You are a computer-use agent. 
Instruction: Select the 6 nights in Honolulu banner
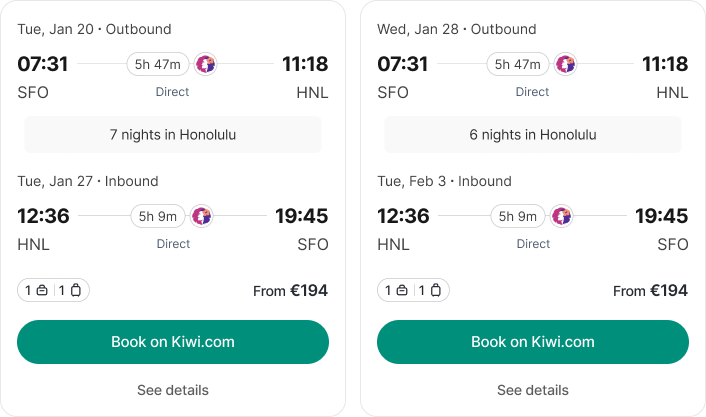coord(533,134)
